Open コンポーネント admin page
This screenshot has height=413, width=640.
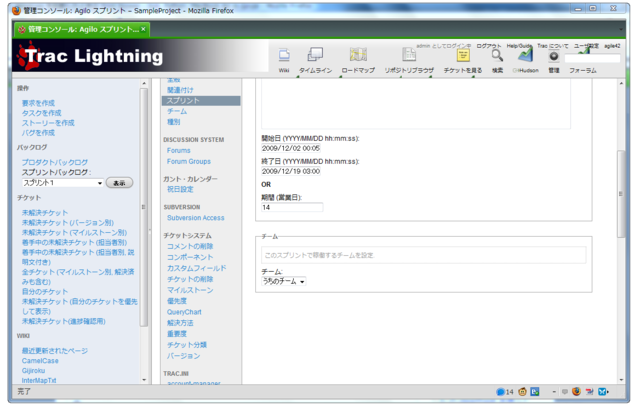pos(190,257)
